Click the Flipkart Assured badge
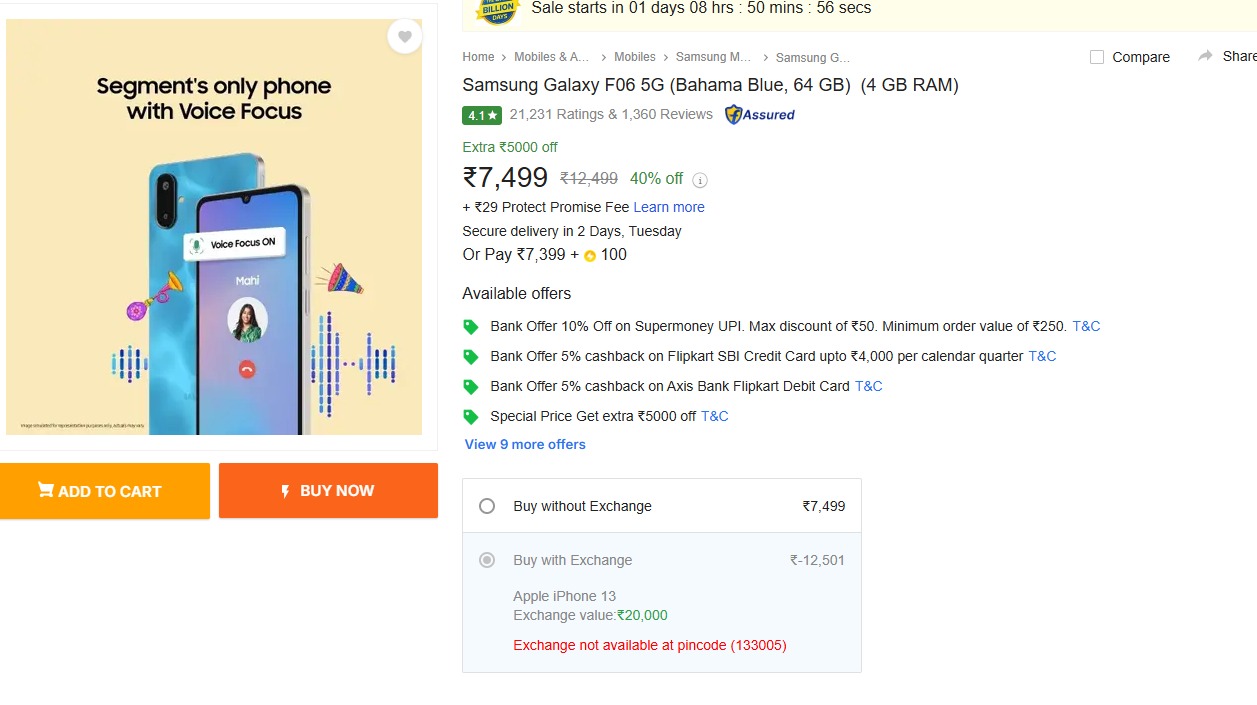Viewport: 1257px width, 705px height. coord(760,114)
